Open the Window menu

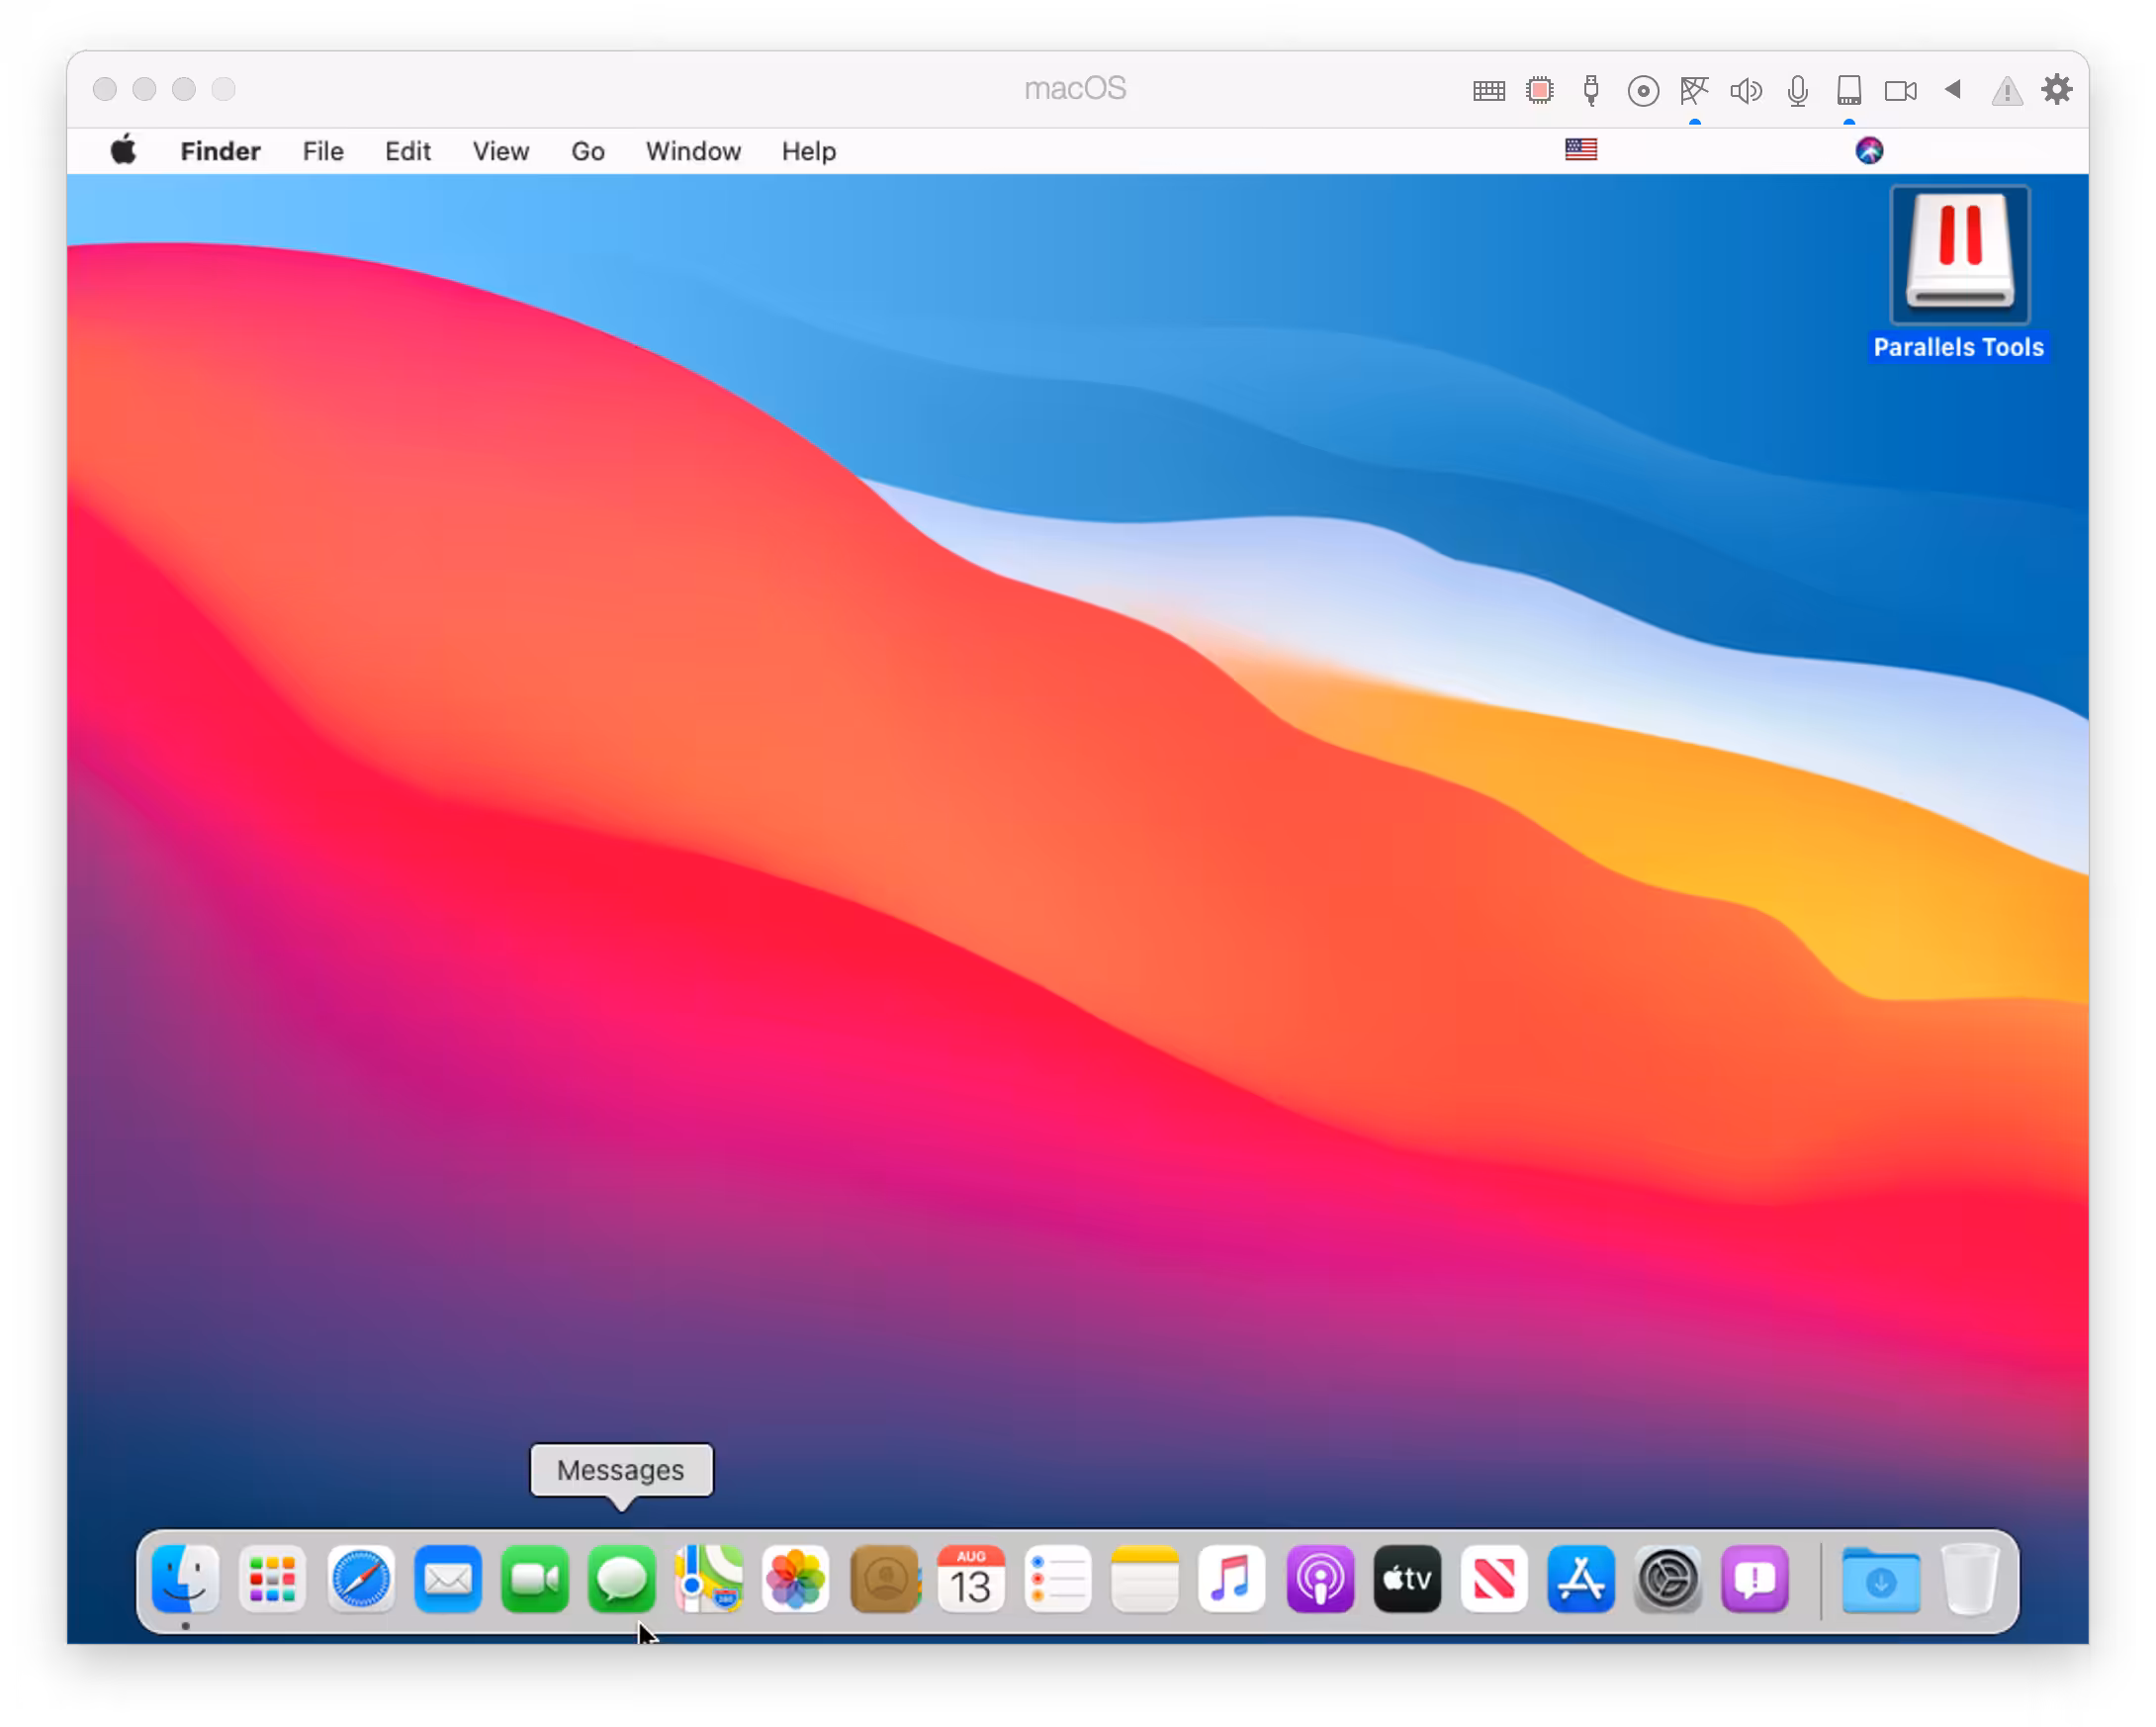(692, 151)
